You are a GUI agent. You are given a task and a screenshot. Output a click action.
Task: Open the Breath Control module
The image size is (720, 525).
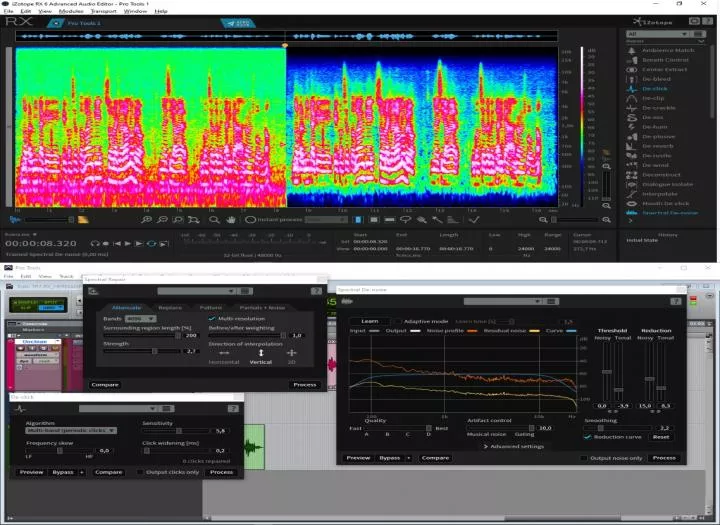(665, 60)
